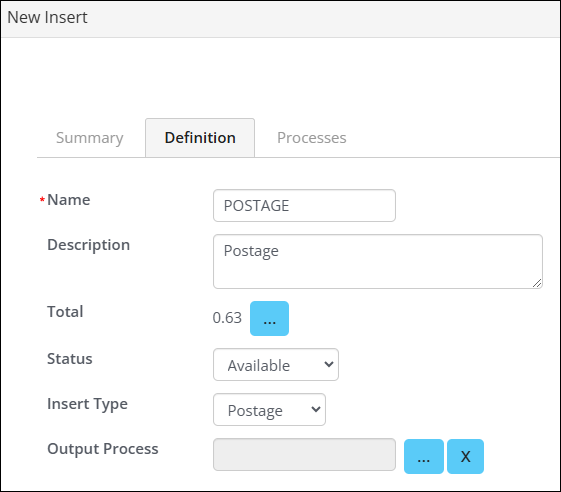Open the Processes tab

[312, 138]
